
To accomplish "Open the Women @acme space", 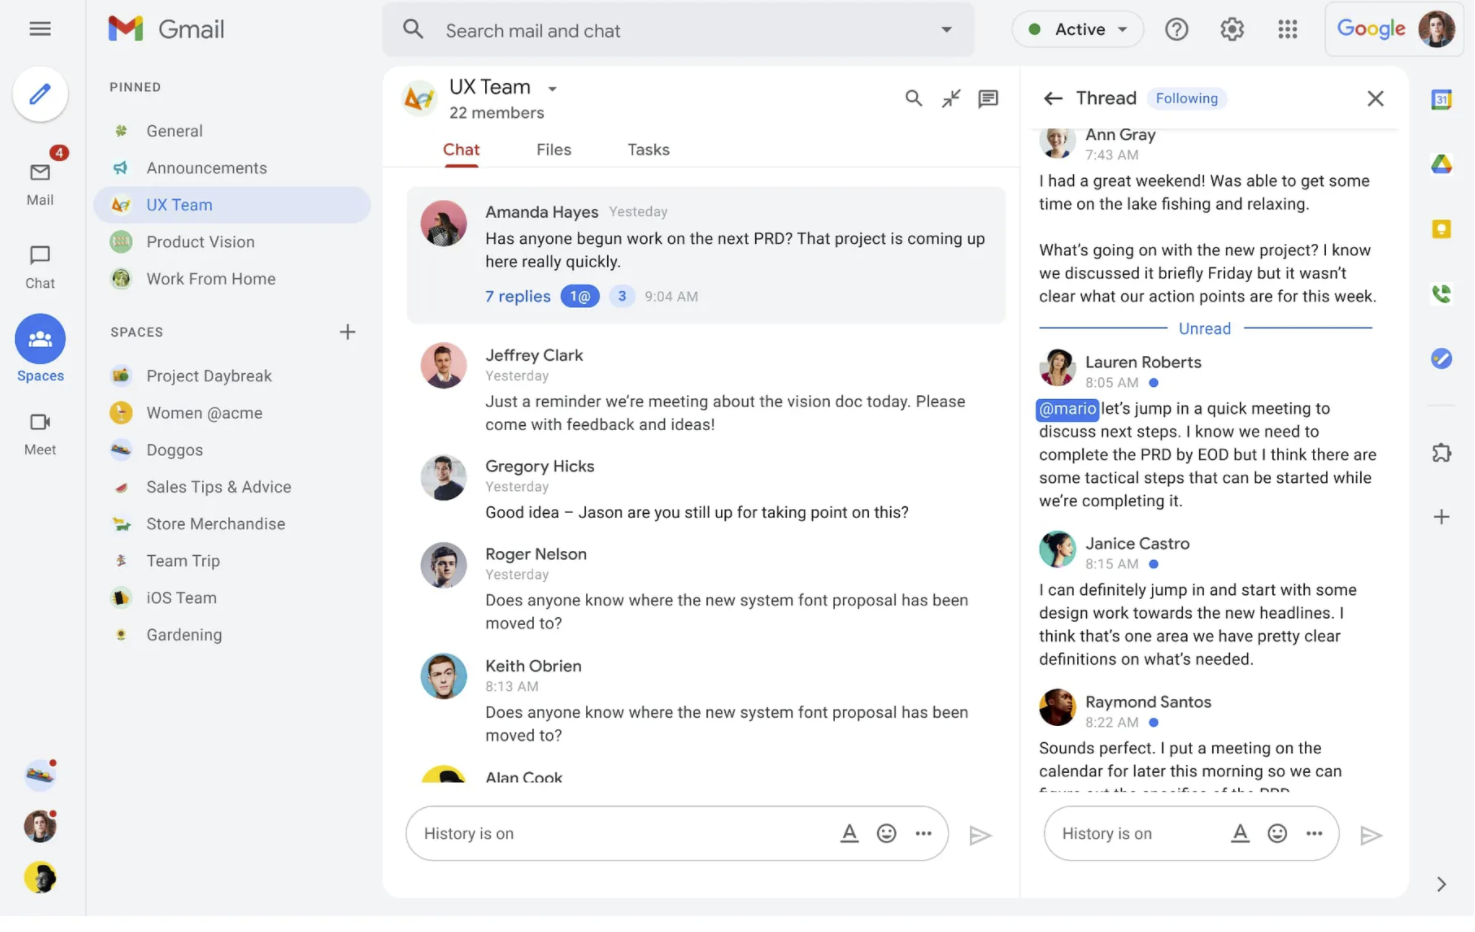I will [x=232, y=413].
